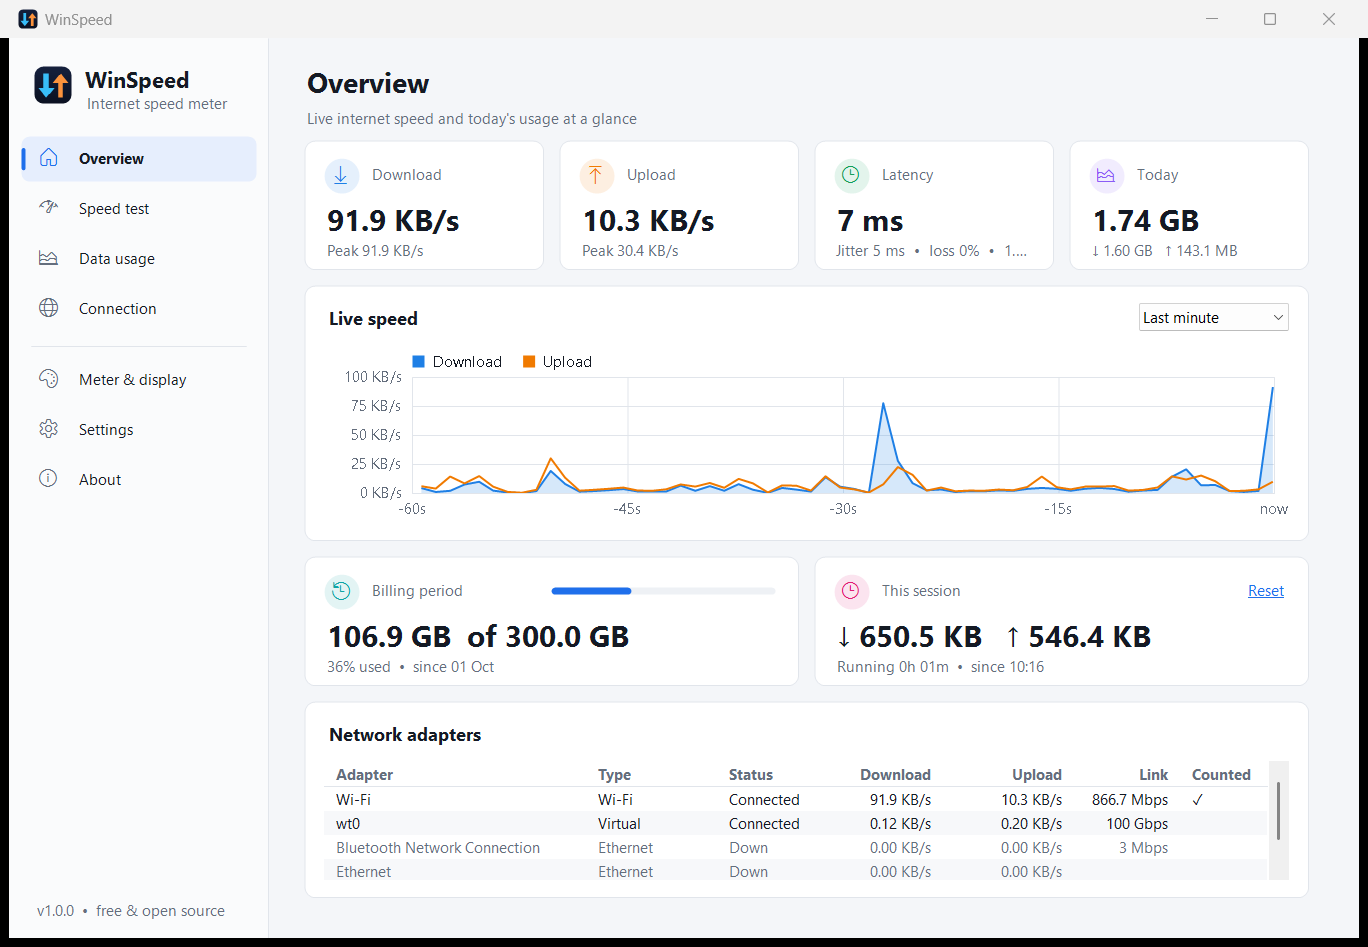Screen dimensions: 1368x947
Task: Click the Counted checkmark for Wi-Fi adapter
Action: pos(1198,800)
